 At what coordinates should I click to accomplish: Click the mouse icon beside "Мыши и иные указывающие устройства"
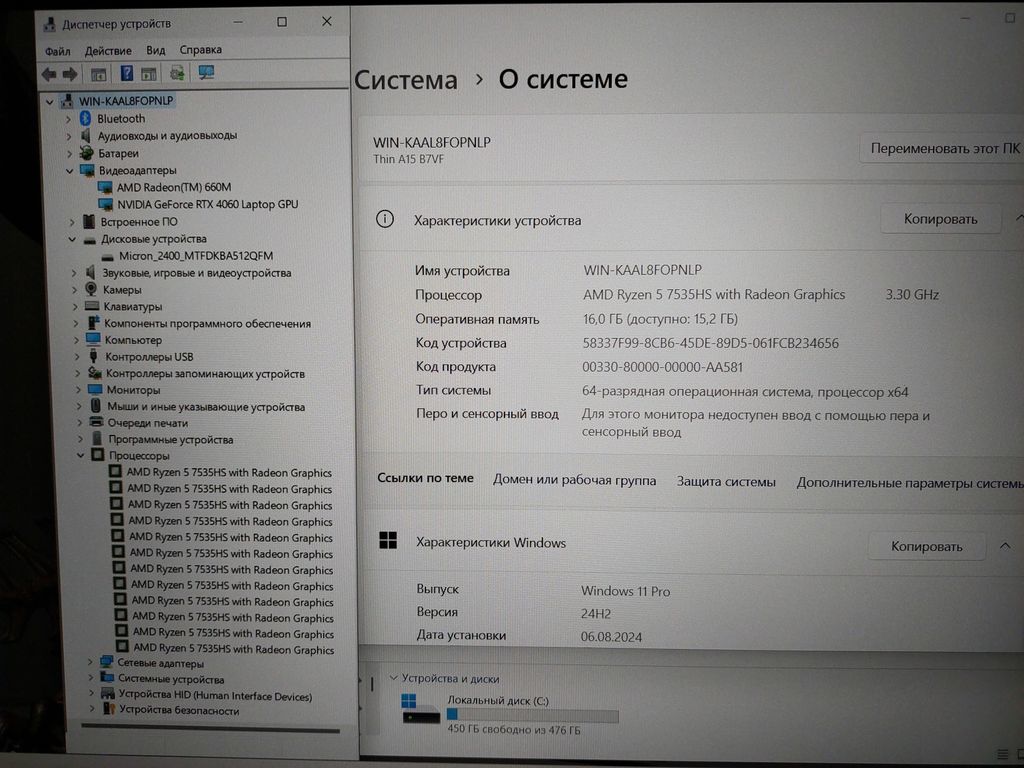tap(96, 406)
